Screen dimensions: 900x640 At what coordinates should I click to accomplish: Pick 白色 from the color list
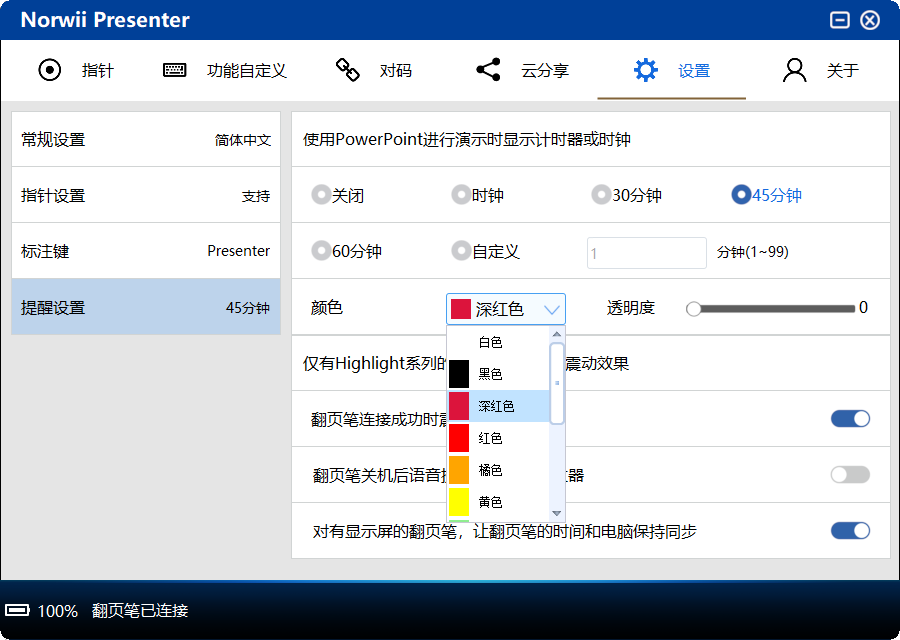498,342
